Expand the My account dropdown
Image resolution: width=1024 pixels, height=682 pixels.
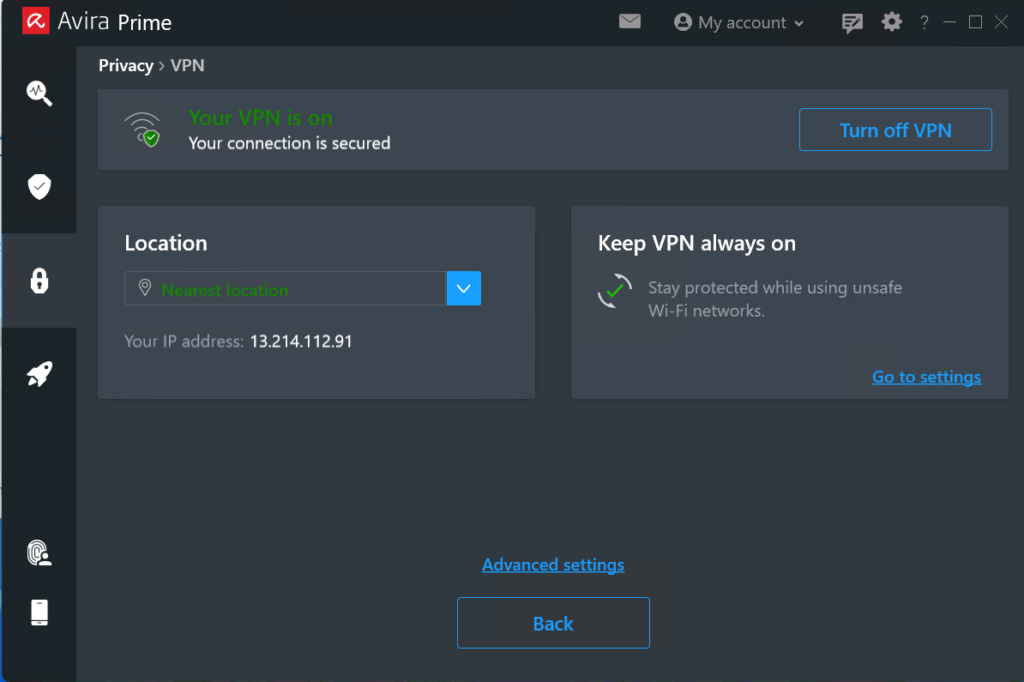(739, 22)
